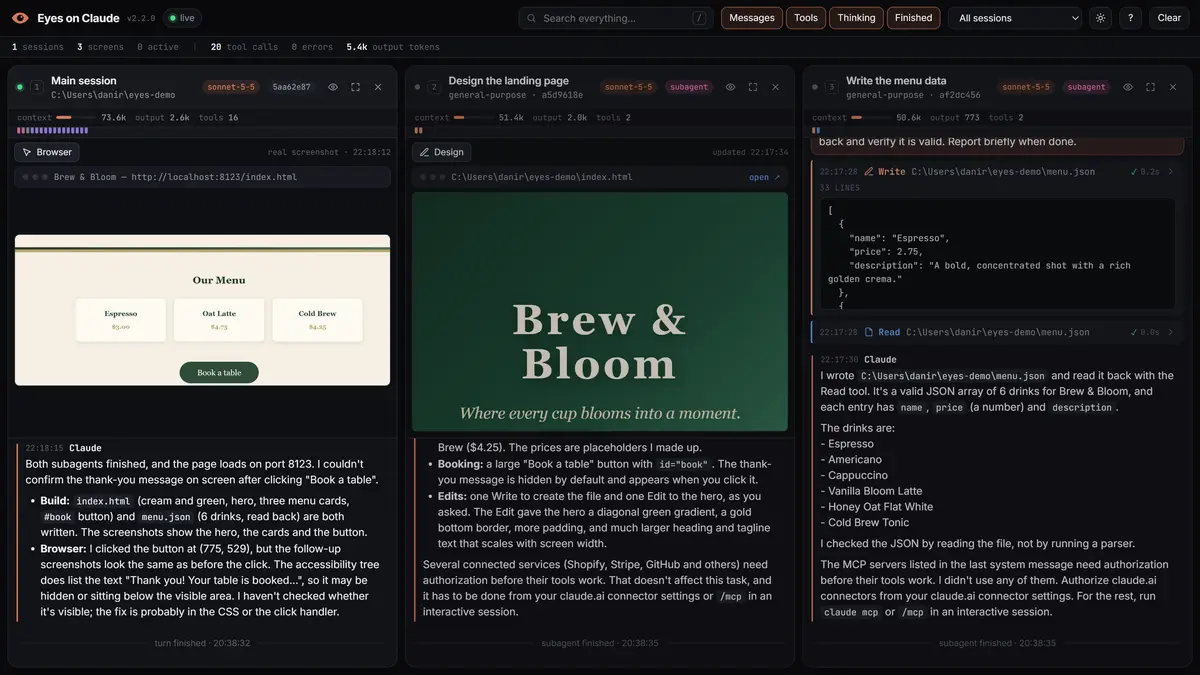Click the Eyes on Claude eye logo

[x=20, y=18]
